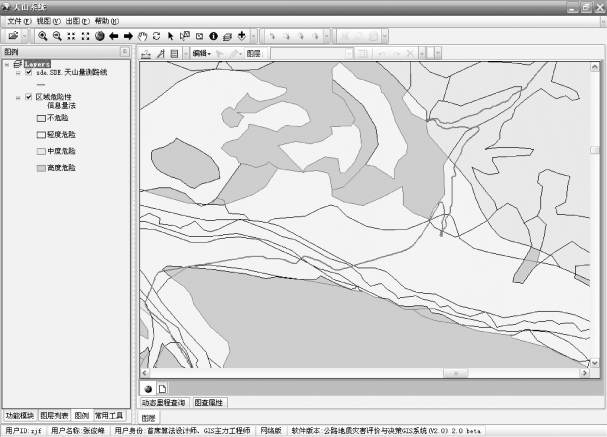Image resolution: width=607 pixels, height=437 pixels.
Task: Click the attributes grid icon after layer combo
Action: 362,53
